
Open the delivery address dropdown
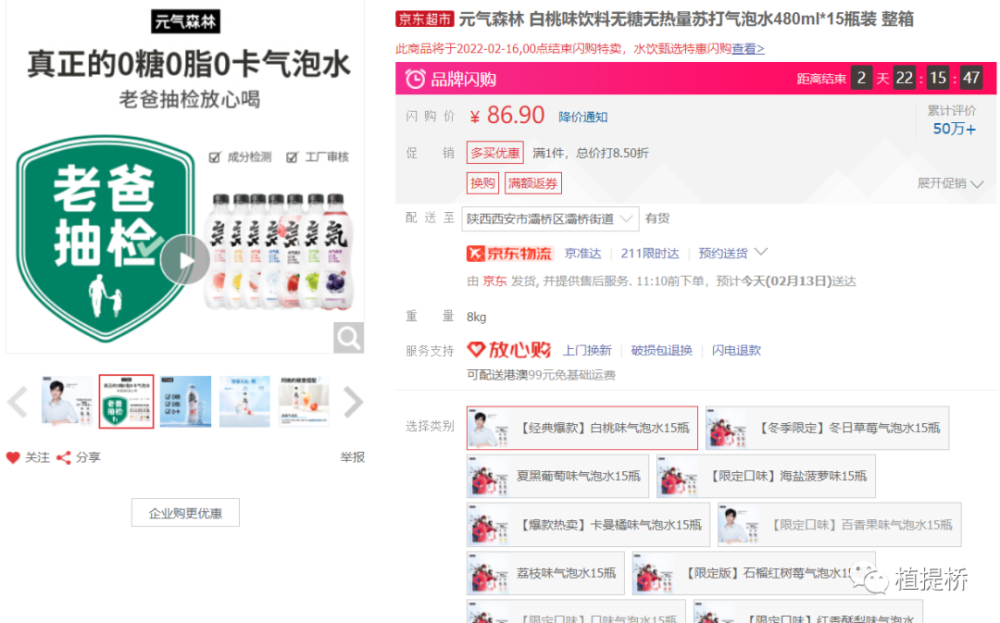pyautogui.click(x=550, y=219)
